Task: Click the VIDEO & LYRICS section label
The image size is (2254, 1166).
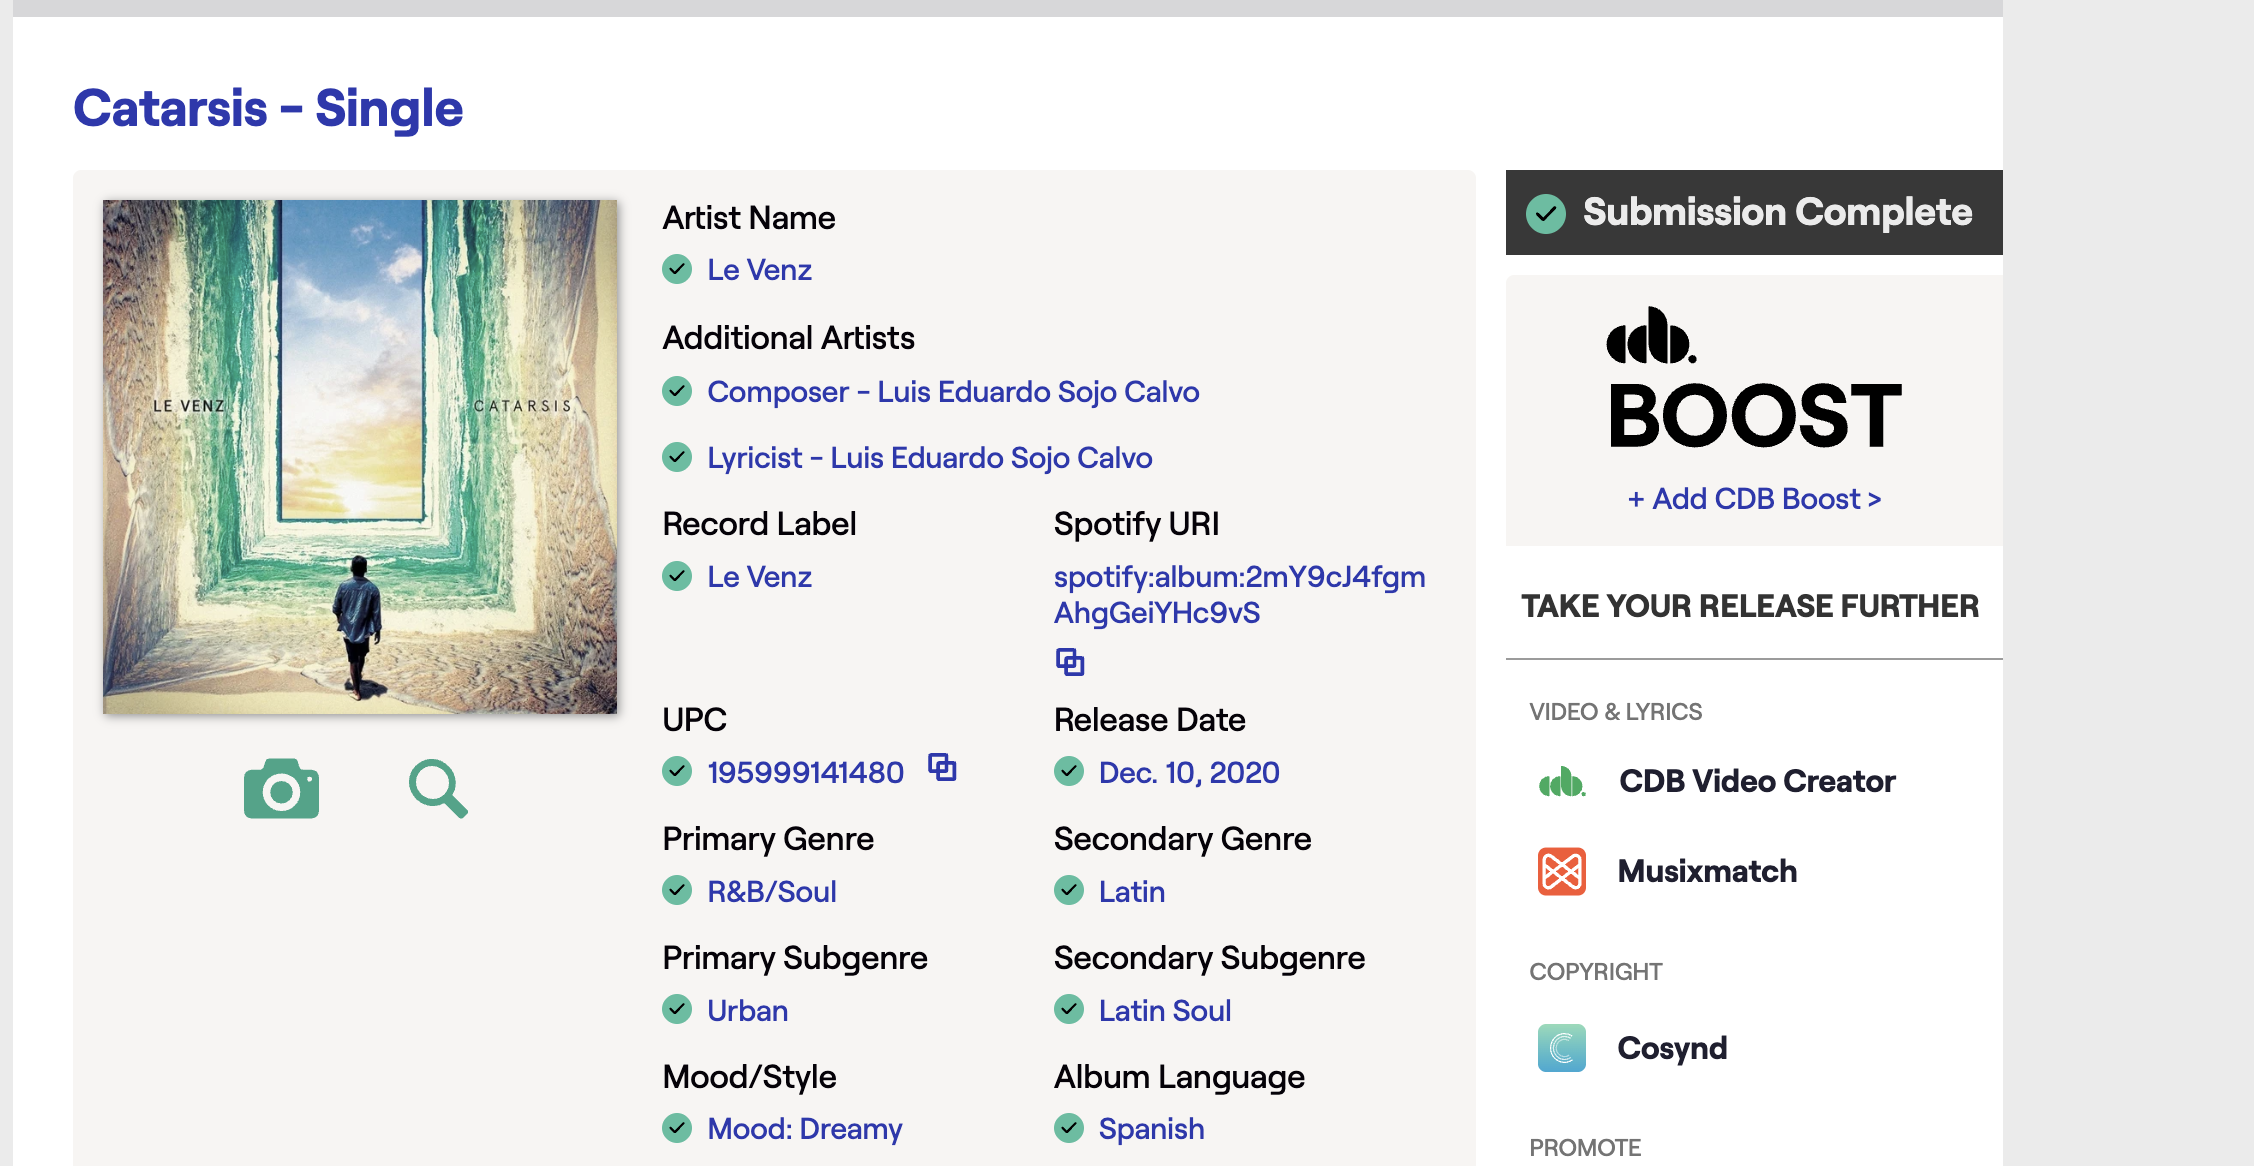Action: [x=1615, y=712]
